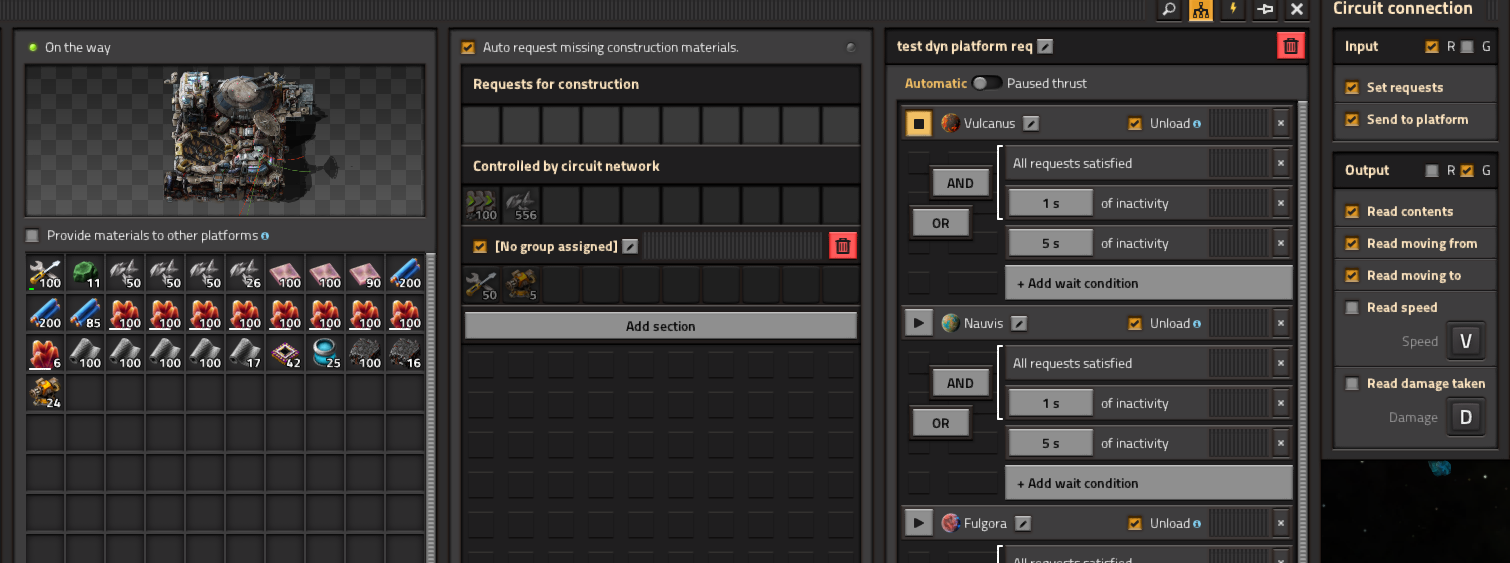Change Nauvis '5 s' inactivity time

click(1050, 443)
